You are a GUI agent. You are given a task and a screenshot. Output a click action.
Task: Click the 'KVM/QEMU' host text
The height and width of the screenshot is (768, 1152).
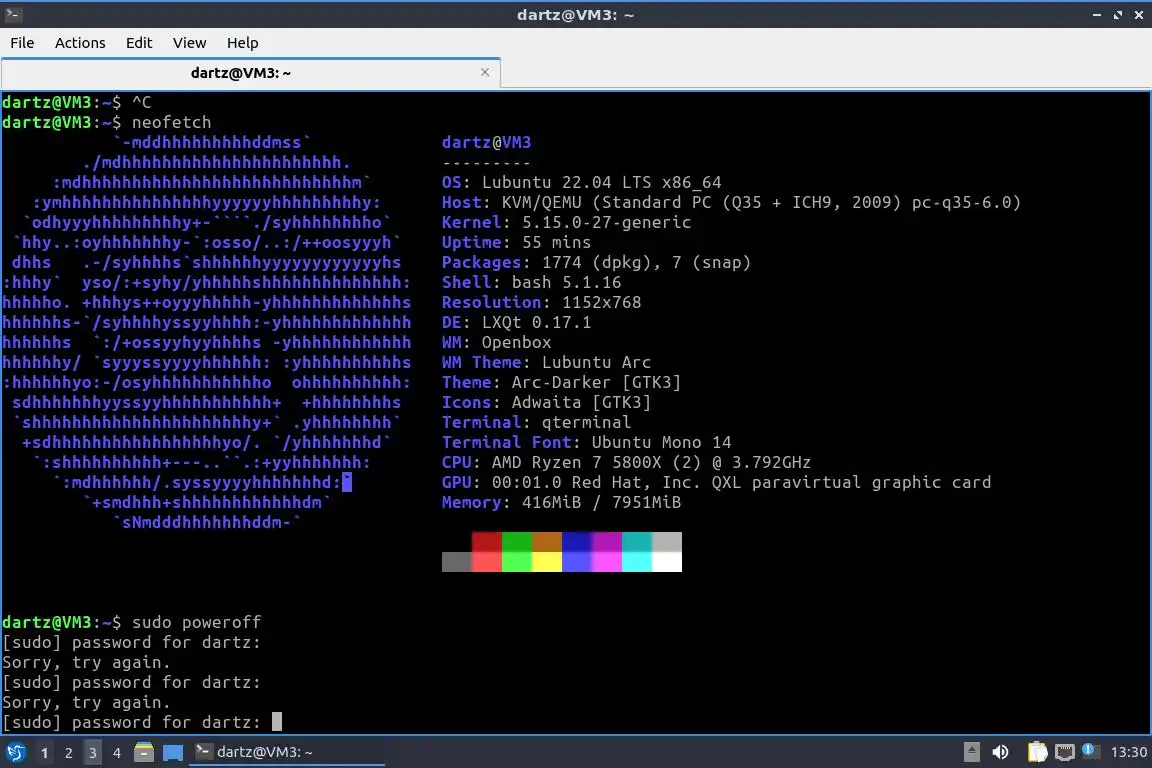click(541, 203)
